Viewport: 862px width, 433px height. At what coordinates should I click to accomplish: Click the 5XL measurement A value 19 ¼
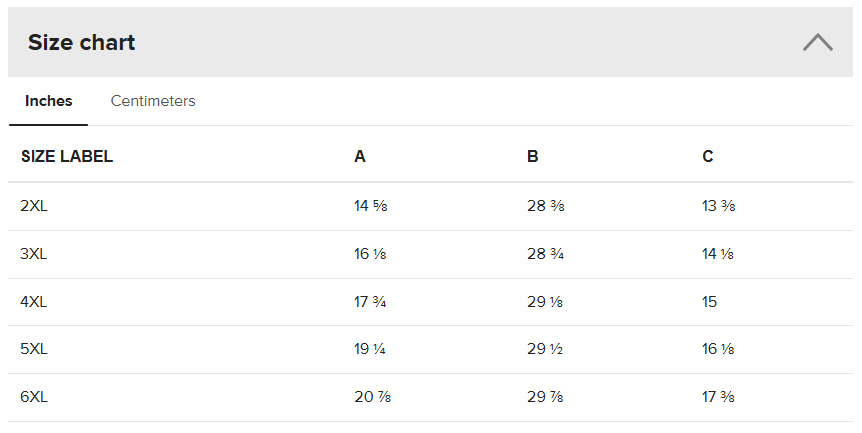pyautogui.click(x=370, y=349)
